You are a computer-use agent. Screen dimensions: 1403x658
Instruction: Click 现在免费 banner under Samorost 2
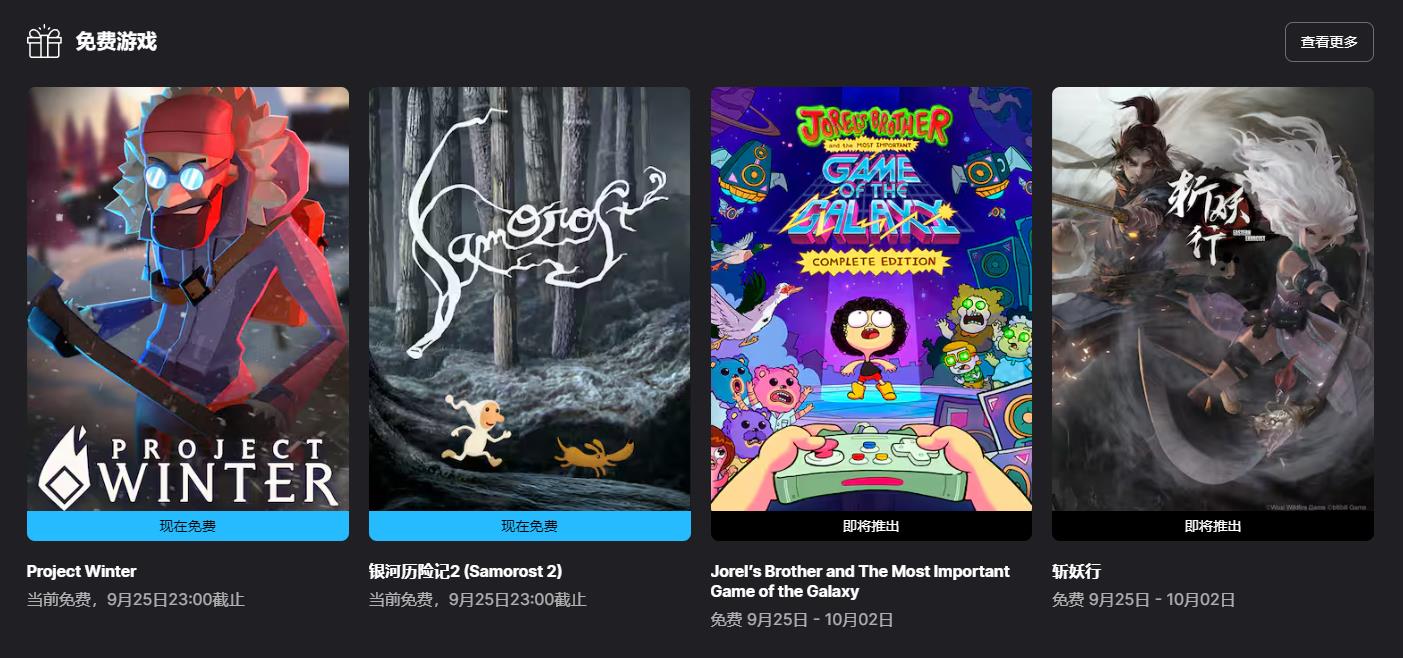click(x=530, y=526)
